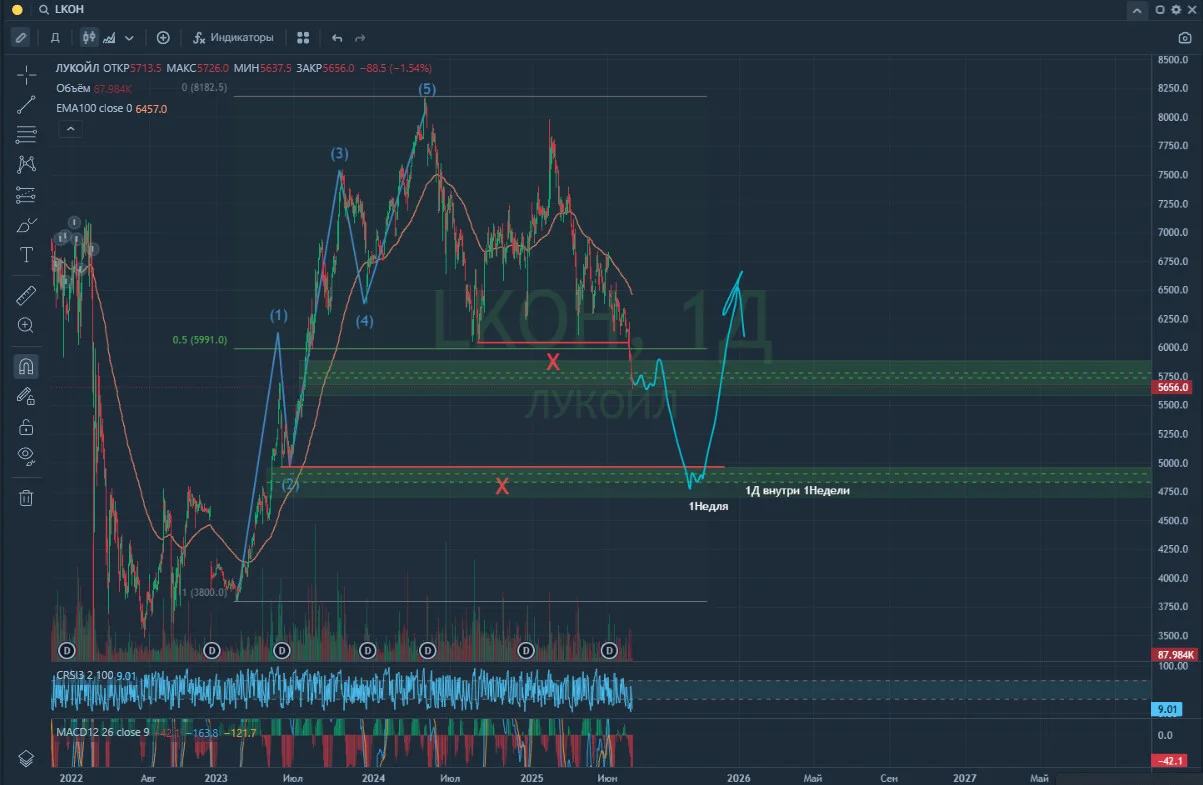The width and height of the screenshot is (1203, 785).
Task: Open the chart settings gear icon
Action: (1176, 10)
